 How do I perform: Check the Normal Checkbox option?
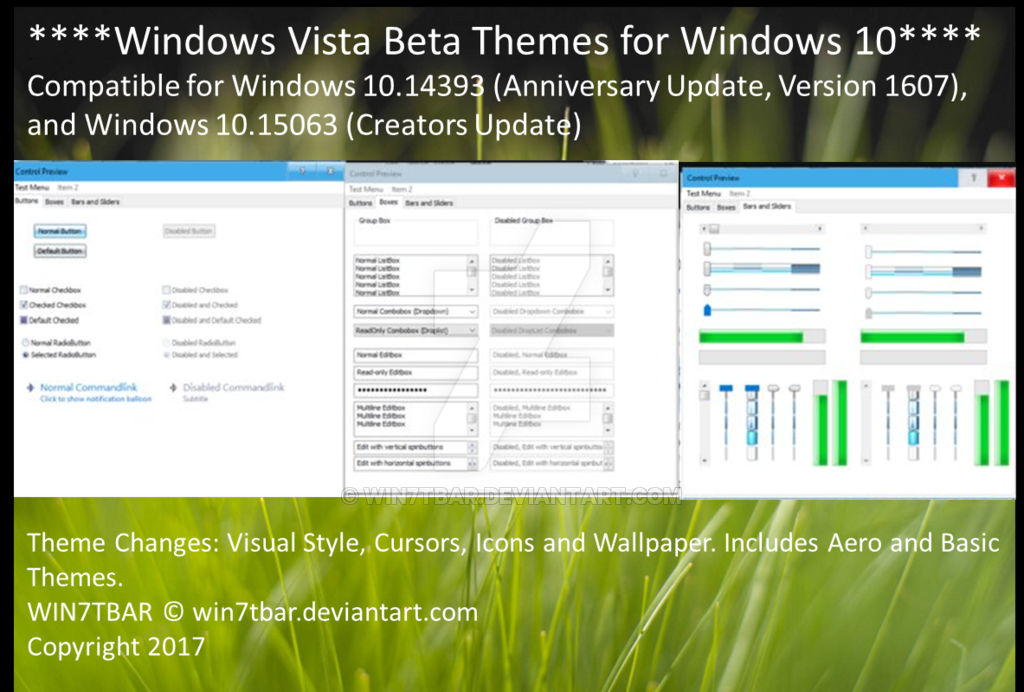23,290
